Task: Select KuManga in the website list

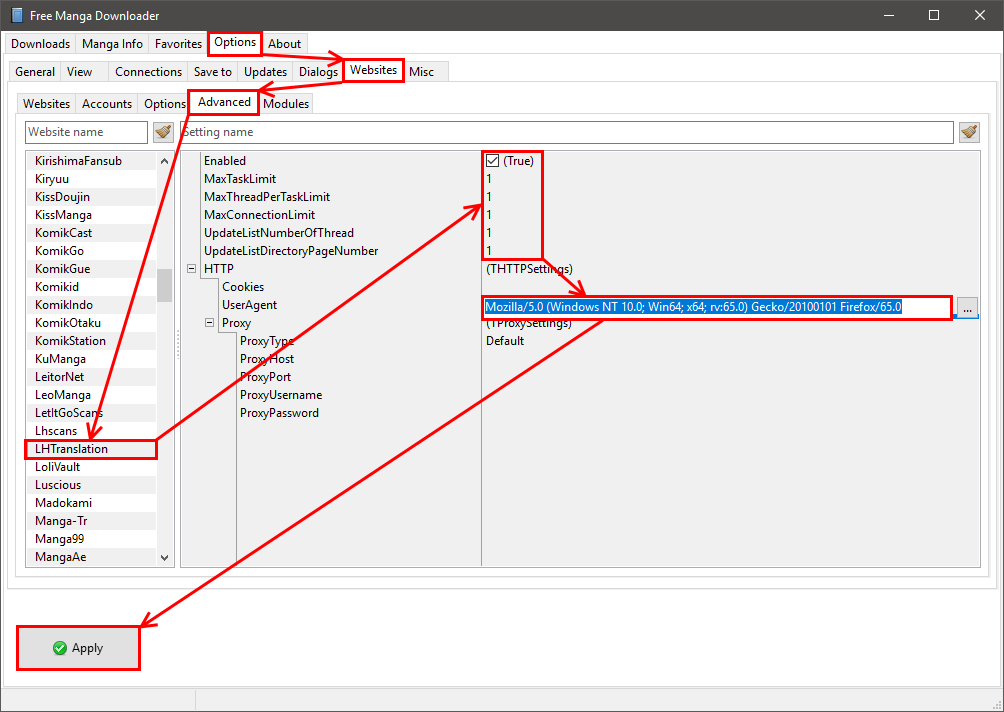Action: pyautogui.click(x=91, y=359)
